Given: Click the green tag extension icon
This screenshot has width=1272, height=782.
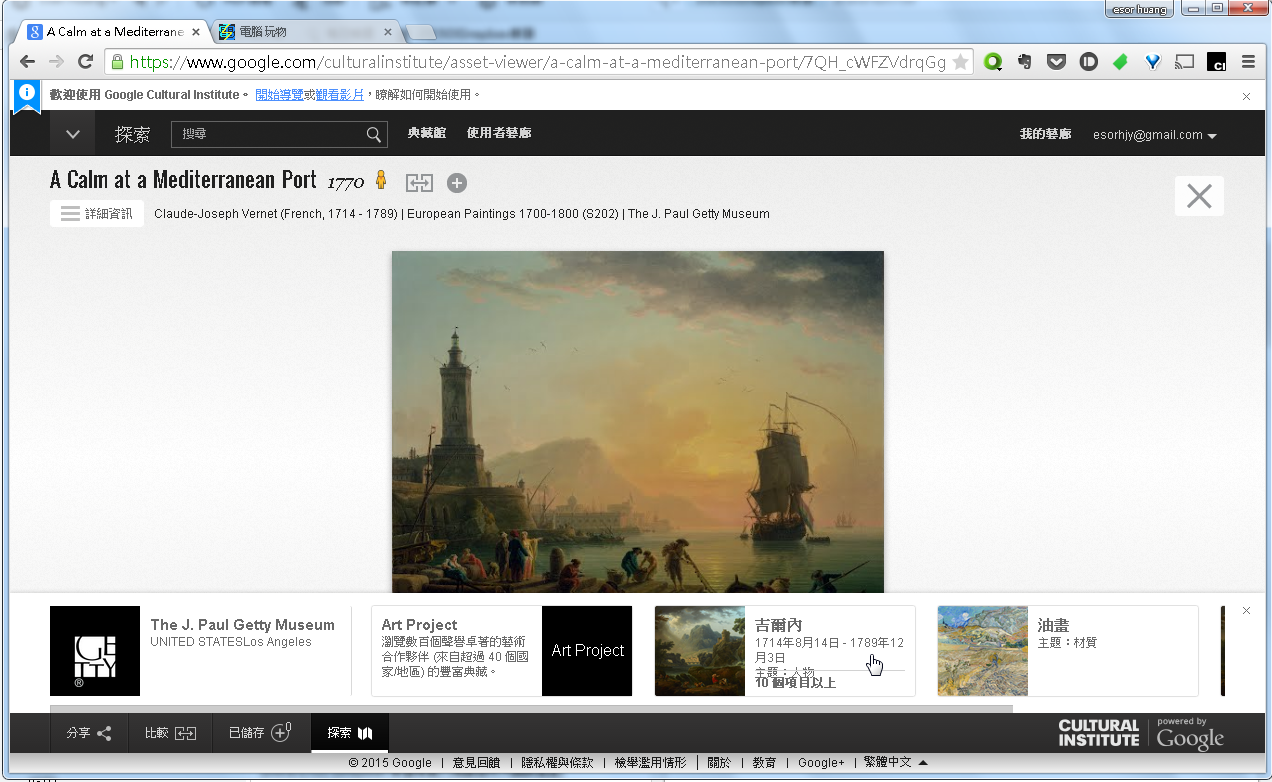Looking at the screenshot, I should click(1120, 62).
